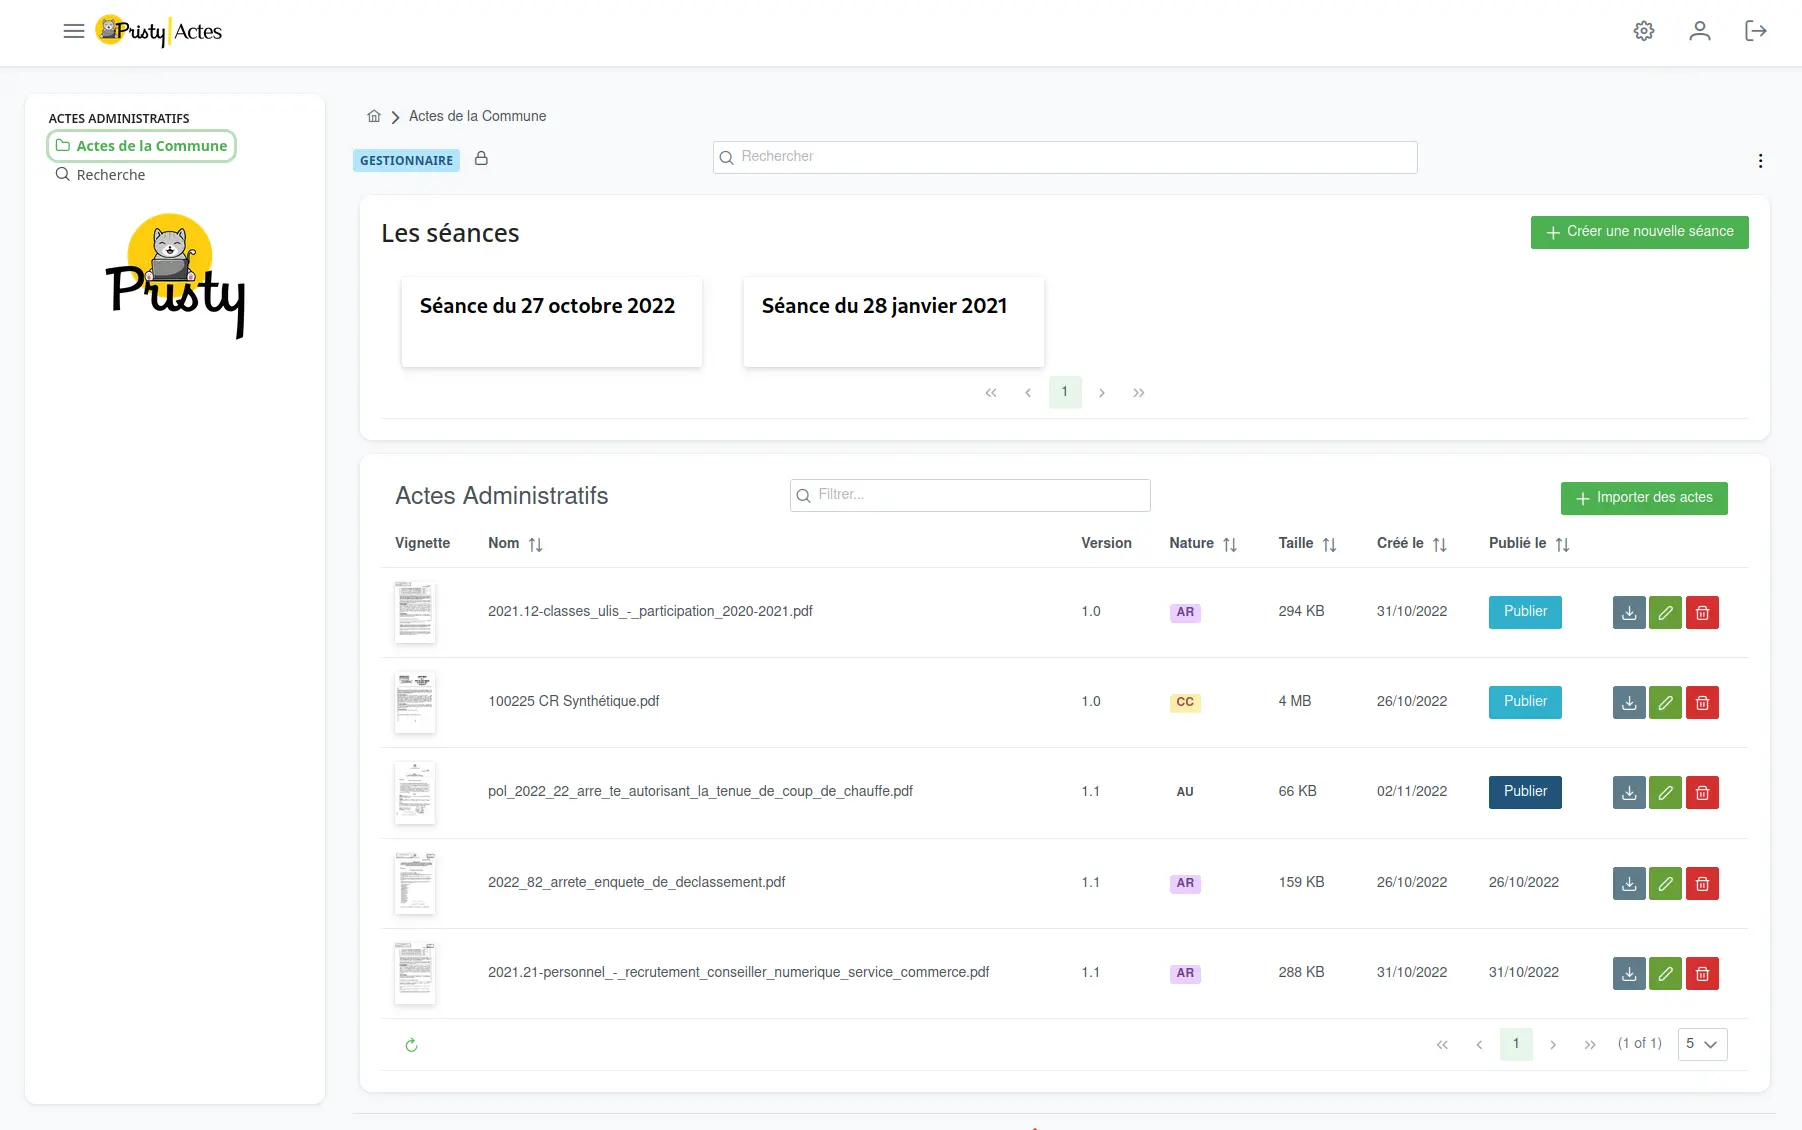Sort the table by Nature
The height and width of the screenshot is (1130, 1802).
coord(1230,544)
